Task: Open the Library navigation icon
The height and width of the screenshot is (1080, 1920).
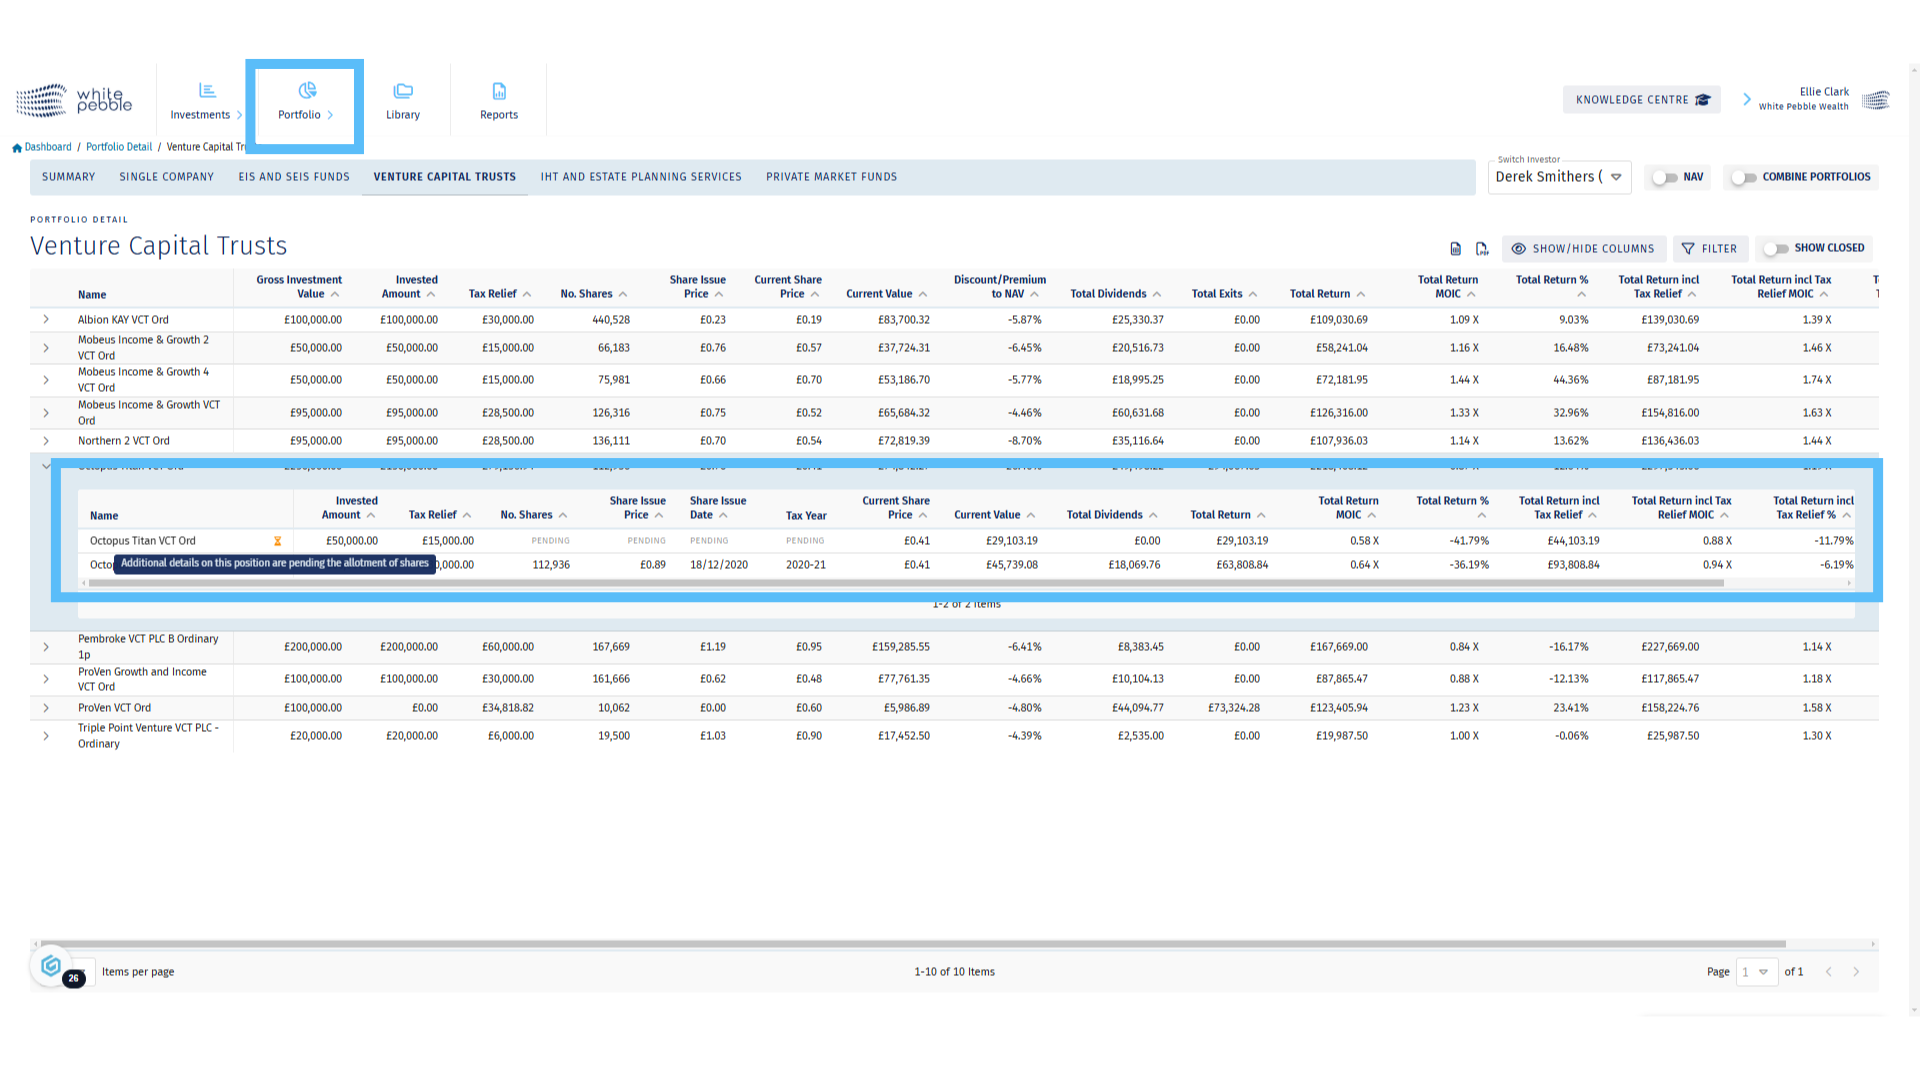Action: (x=403, y=91)
